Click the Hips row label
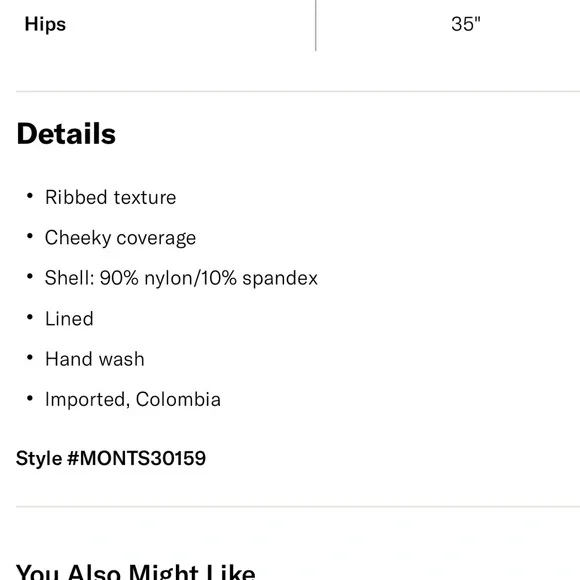 (x=45, y=24)
